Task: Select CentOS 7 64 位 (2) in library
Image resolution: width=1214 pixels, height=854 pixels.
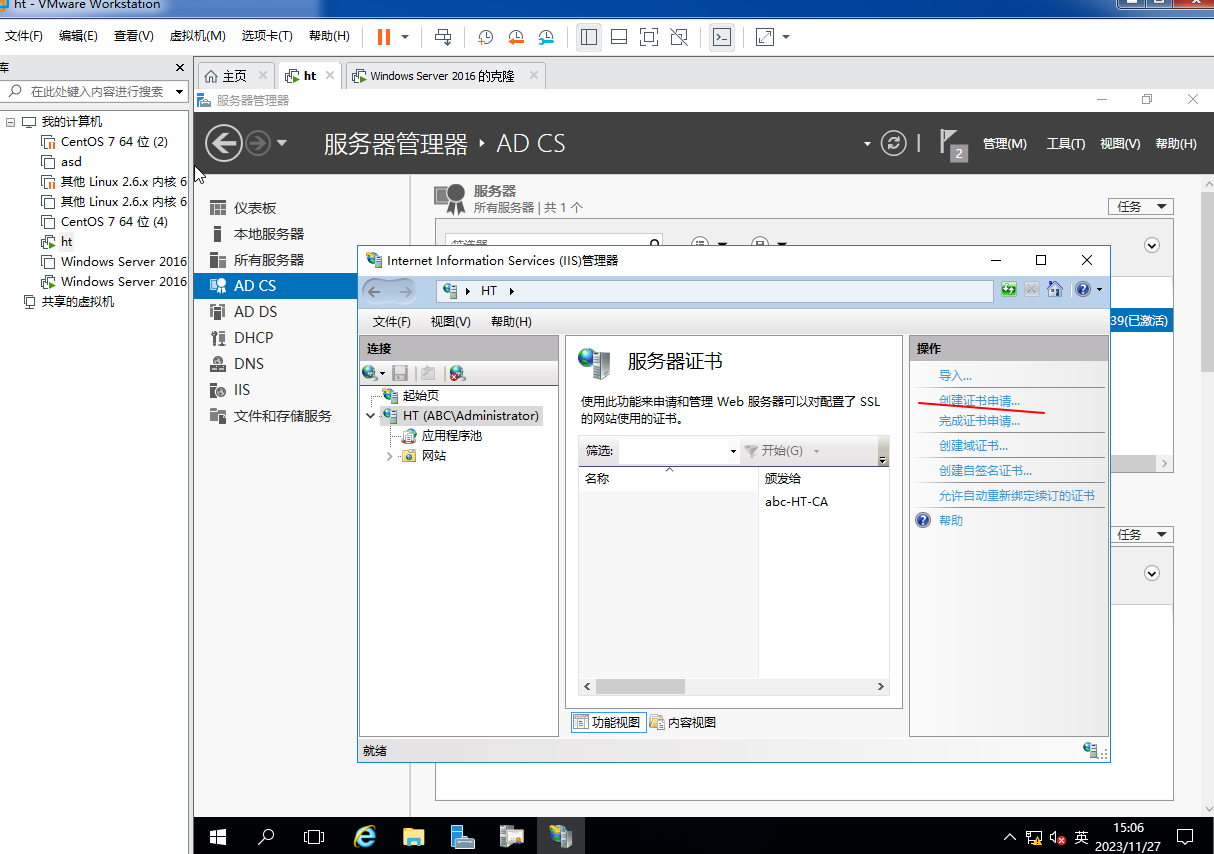Action: tap(113, 142)
